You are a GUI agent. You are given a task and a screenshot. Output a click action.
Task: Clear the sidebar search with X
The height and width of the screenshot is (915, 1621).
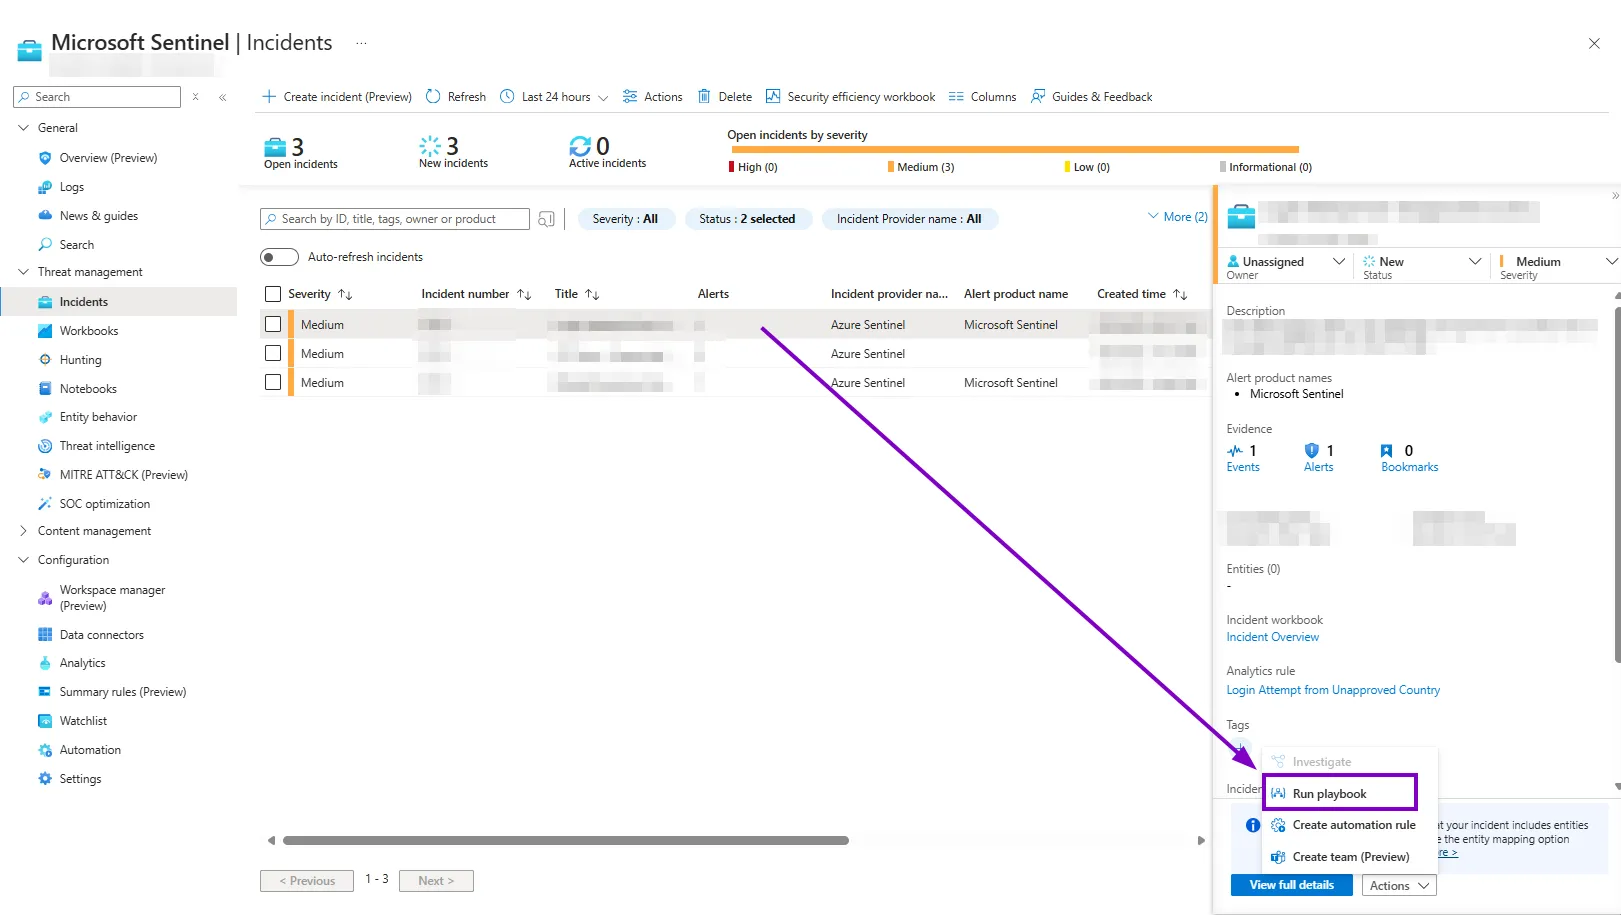pos(195,97)
